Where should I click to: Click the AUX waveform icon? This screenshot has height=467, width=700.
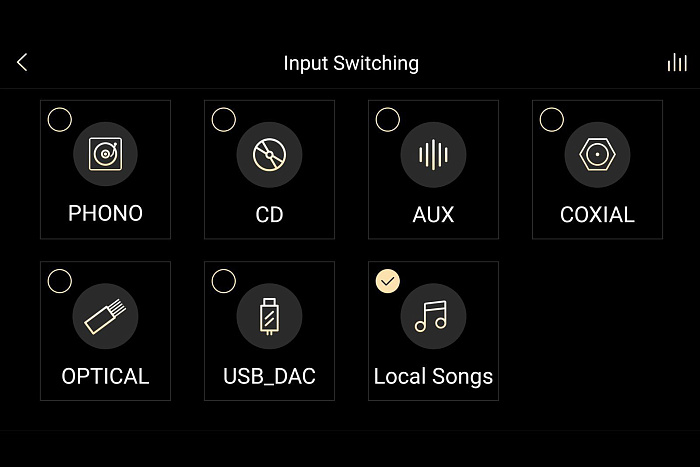coord(433,154)
